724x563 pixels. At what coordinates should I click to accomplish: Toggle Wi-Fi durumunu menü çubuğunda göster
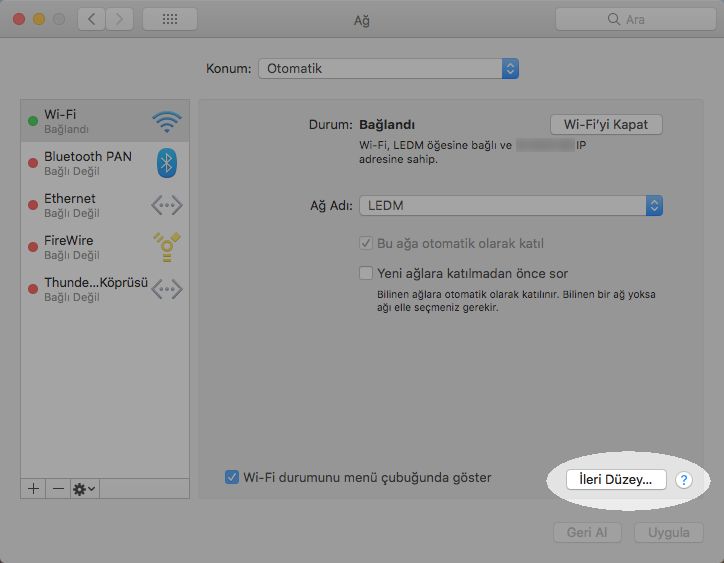(232, 477)
